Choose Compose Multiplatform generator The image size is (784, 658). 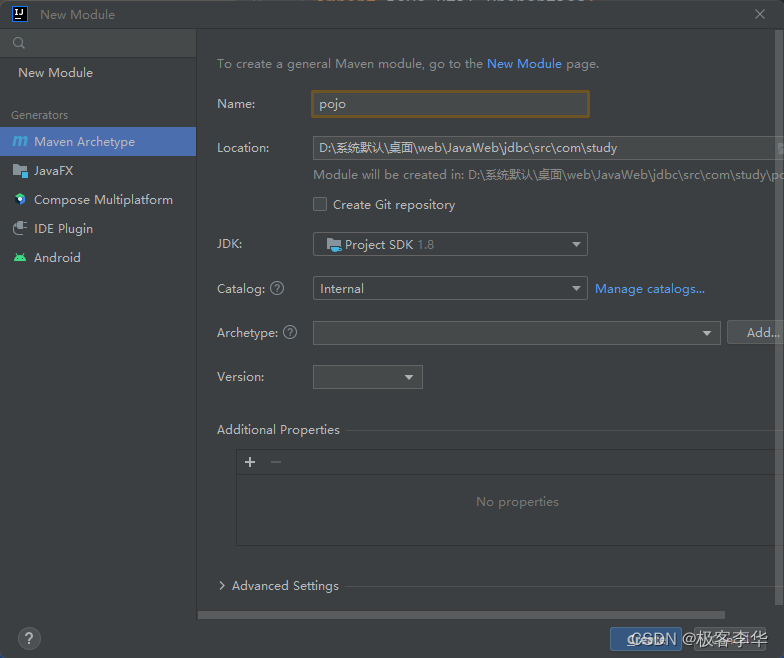[98, 200]
